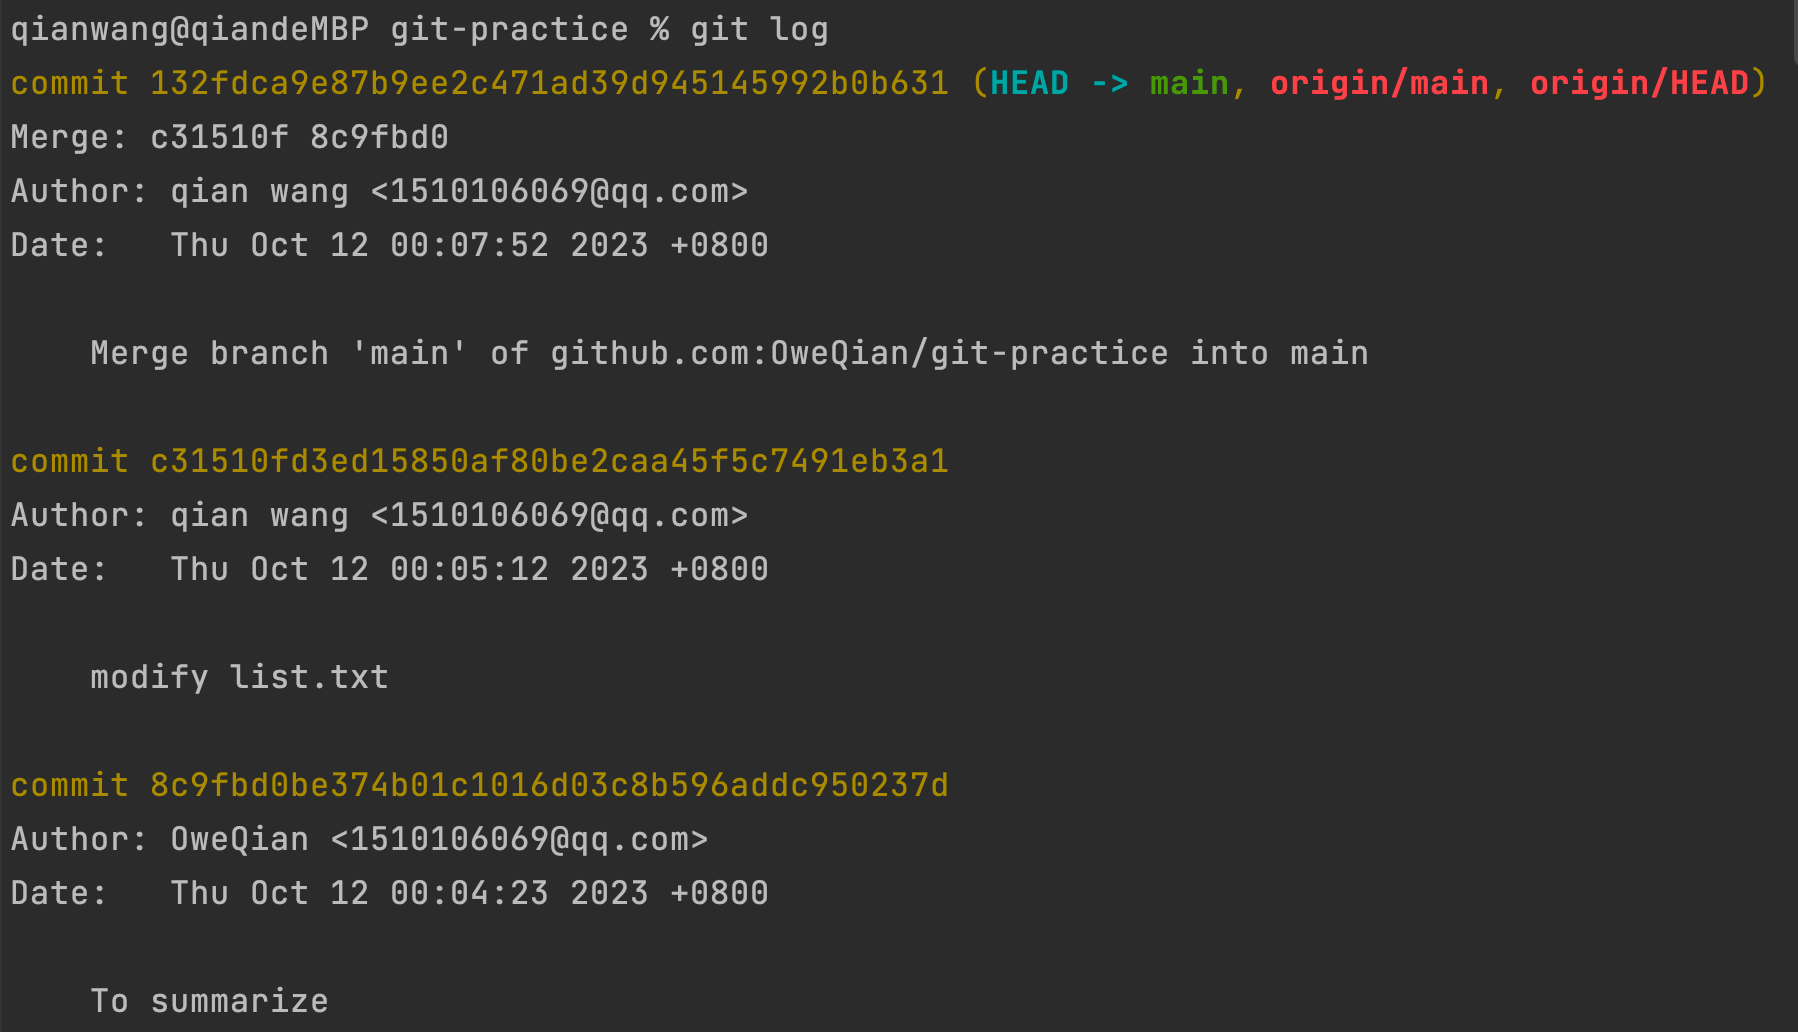Click merge parent hash c31510f
Image resolution: width=1798 pixels, height=1032 pixels.
[219, 137]
